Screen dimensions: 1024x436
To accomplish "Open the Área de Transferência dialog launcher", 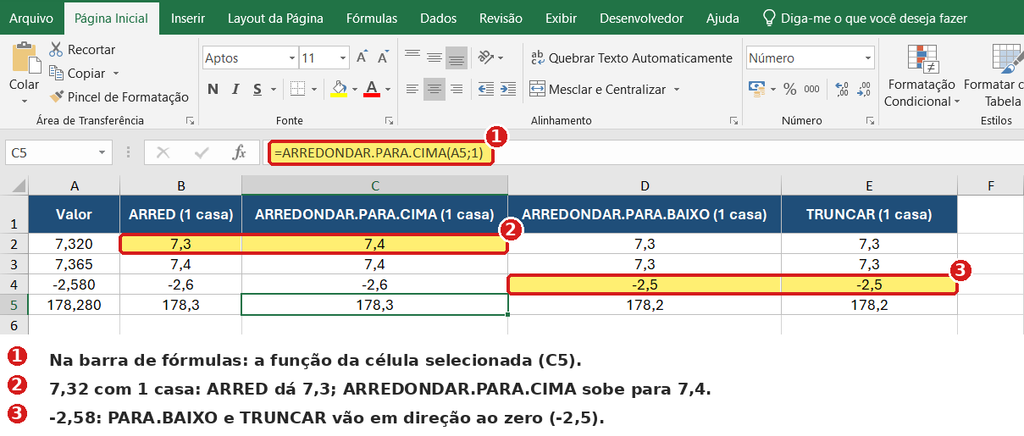I will click(x=190, y=121).
